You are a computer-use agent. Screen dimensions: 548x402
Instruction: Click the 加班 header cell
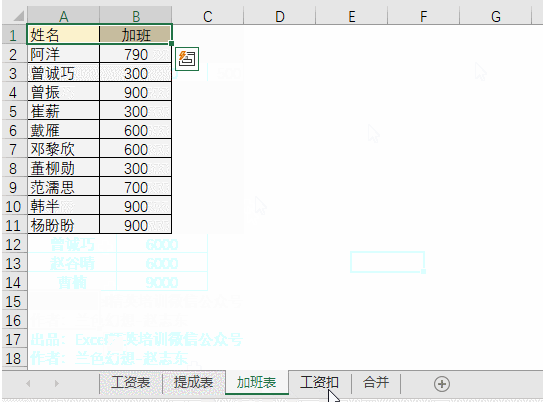coord(136,35)
